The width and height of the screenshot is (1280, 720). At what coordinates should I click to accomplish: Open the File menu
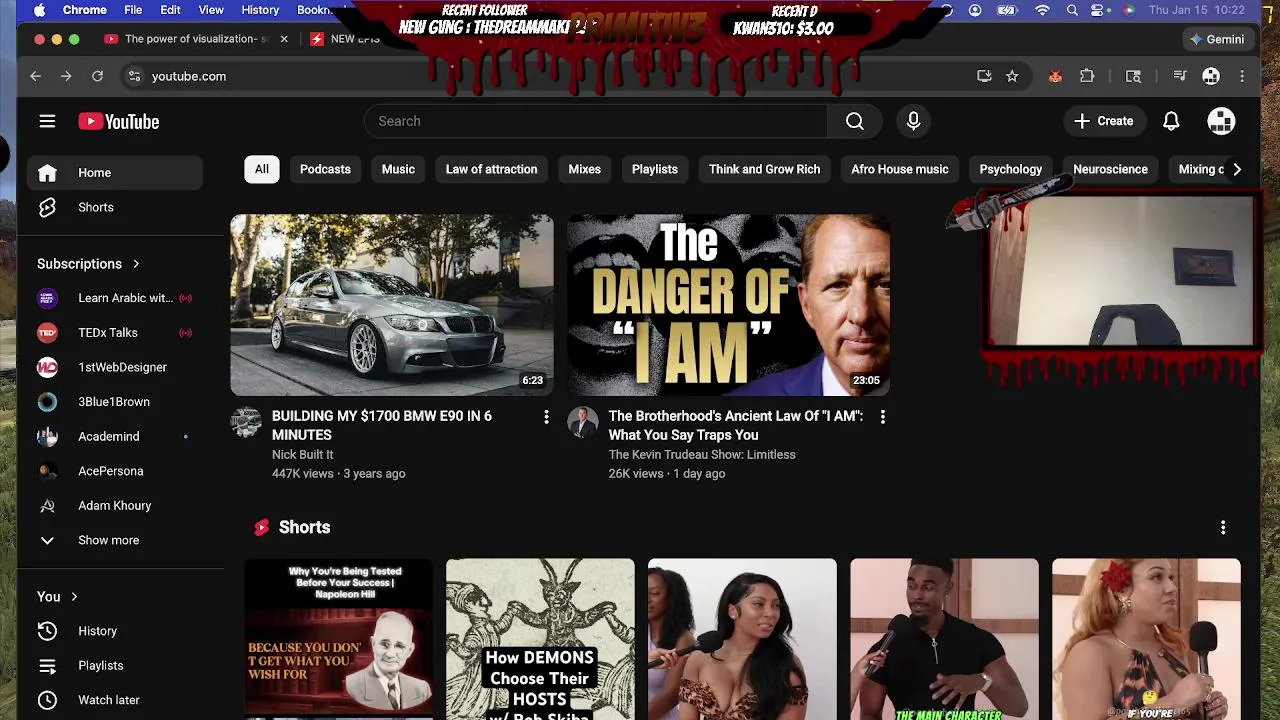tap(133, 10)
